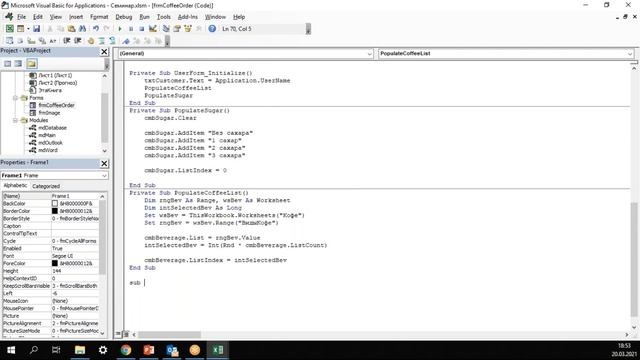Click the Paste toolbar icon
640x360 pixels.
coord(71,29)
